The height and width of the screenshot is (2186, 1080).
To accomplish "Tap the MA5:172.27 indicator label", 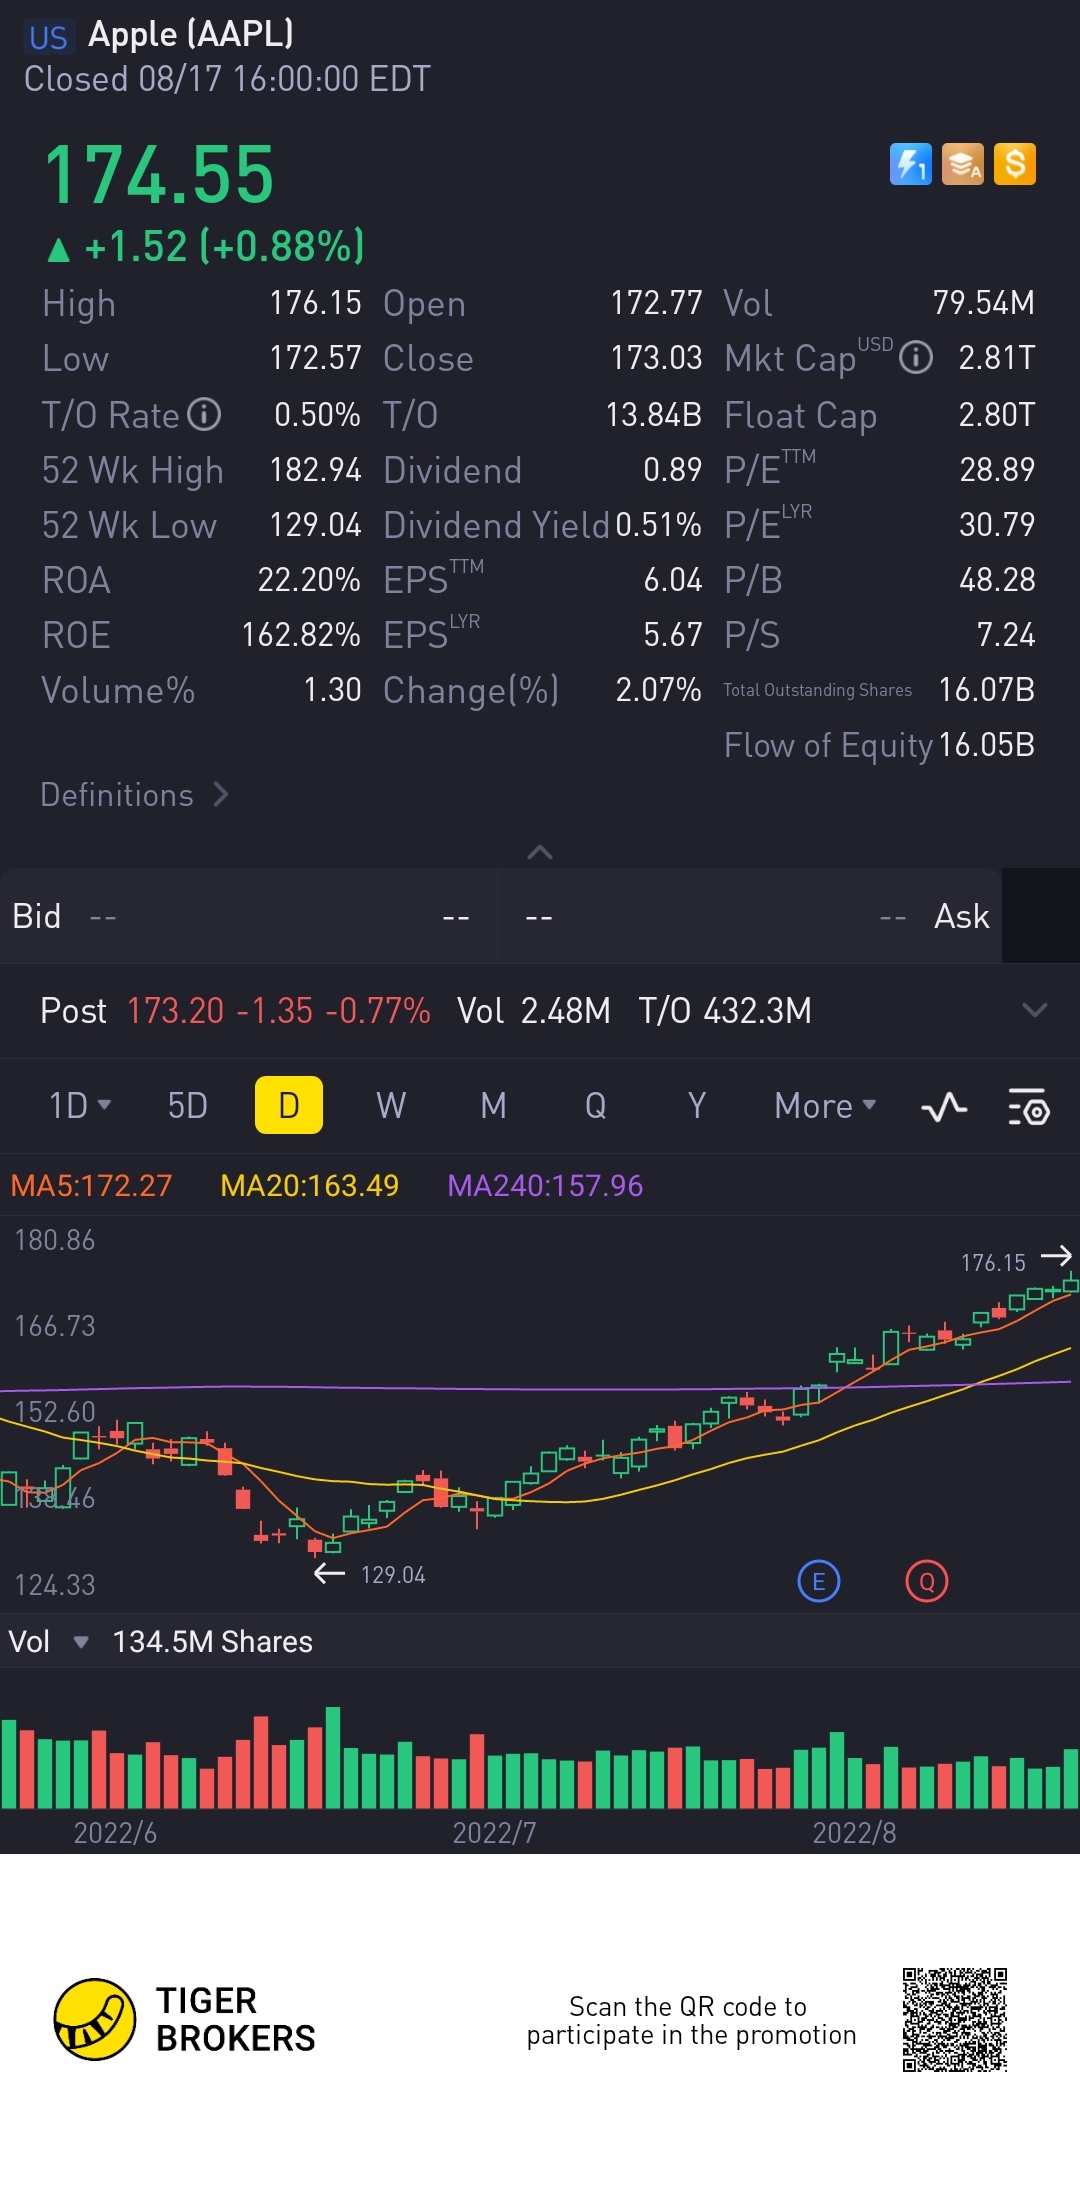I will pyautogui.click(x=91, y=1186).
